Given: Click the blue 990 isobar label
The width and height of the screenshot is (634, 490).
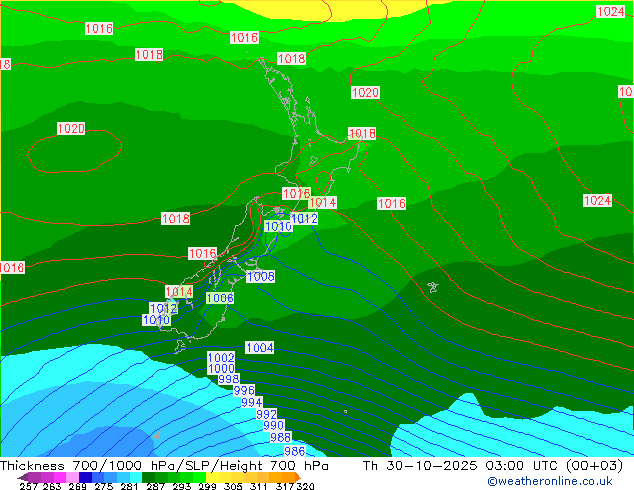Looking at the screenshot, I should click(x=274, y=425).
